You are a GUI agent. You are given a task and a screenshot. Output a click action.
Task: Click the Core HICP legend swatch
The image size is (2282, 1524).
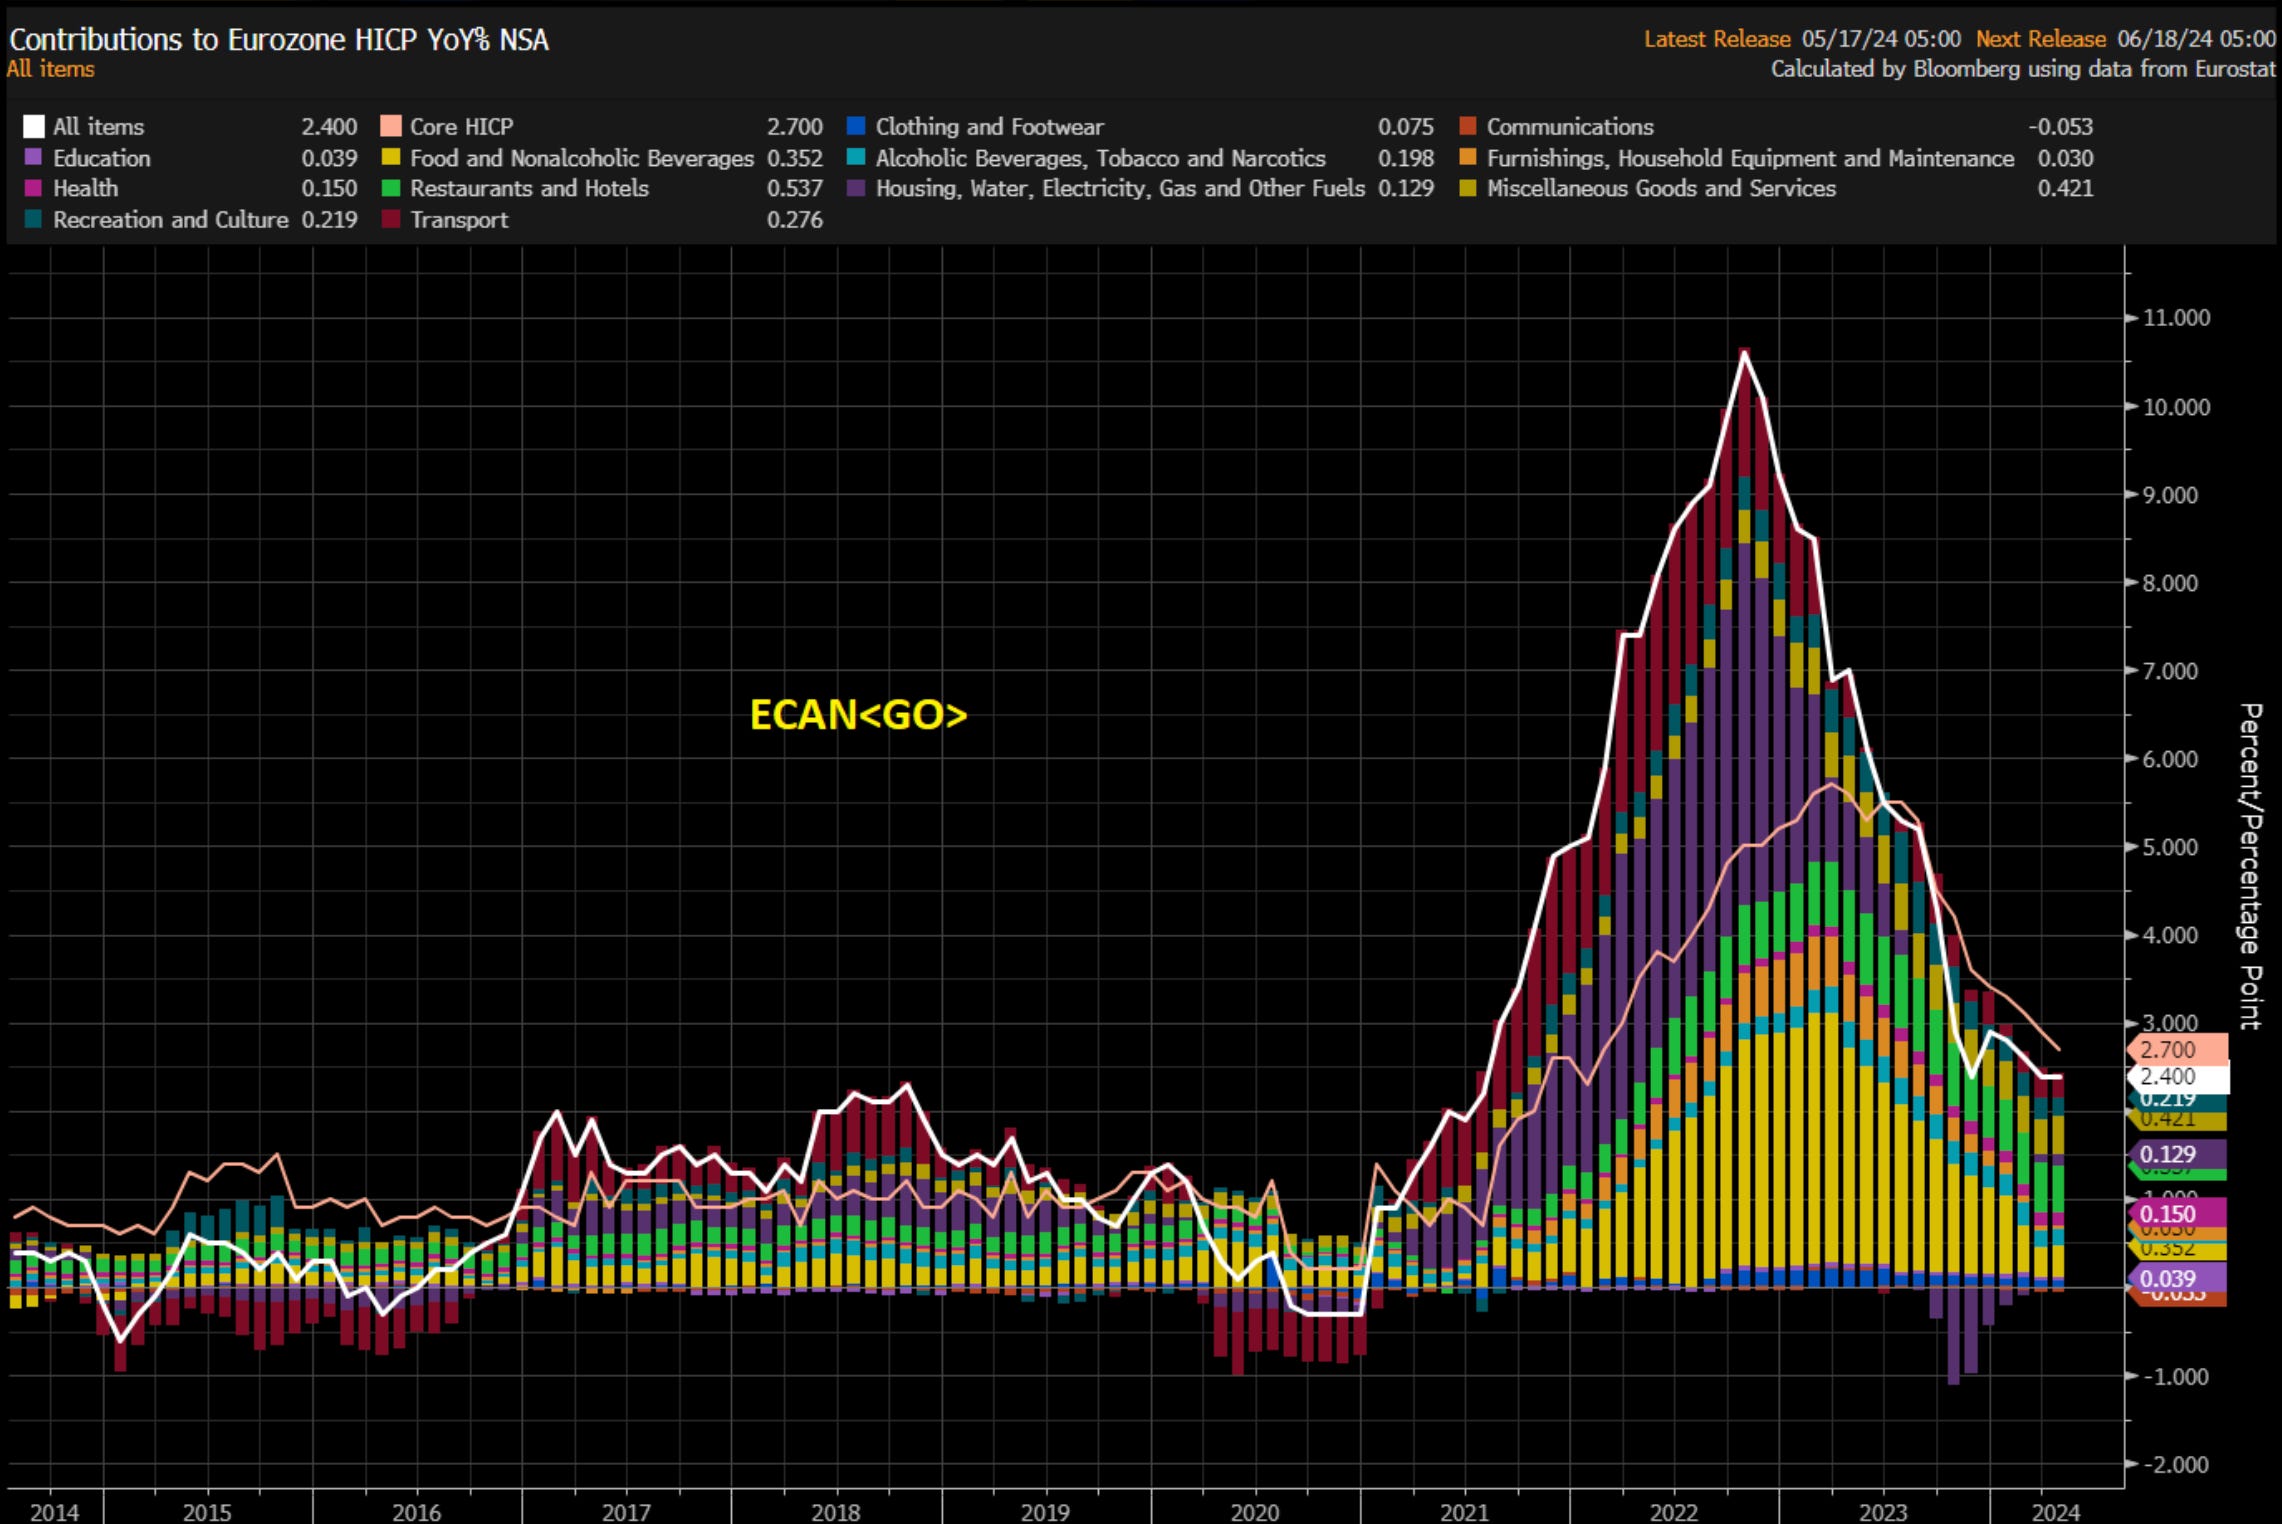[391, 127]
